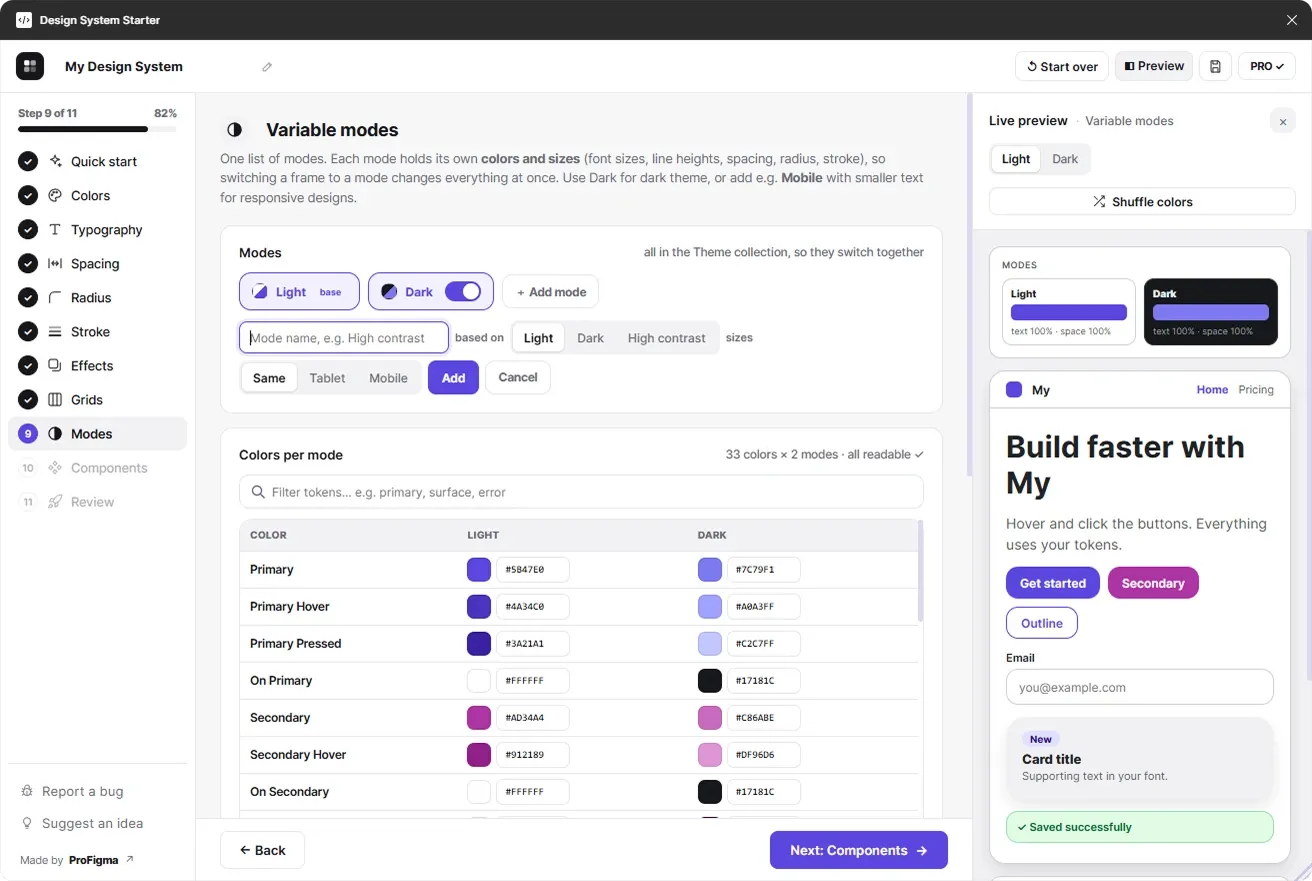Click Next: Components button

click(x=859, y=850)
